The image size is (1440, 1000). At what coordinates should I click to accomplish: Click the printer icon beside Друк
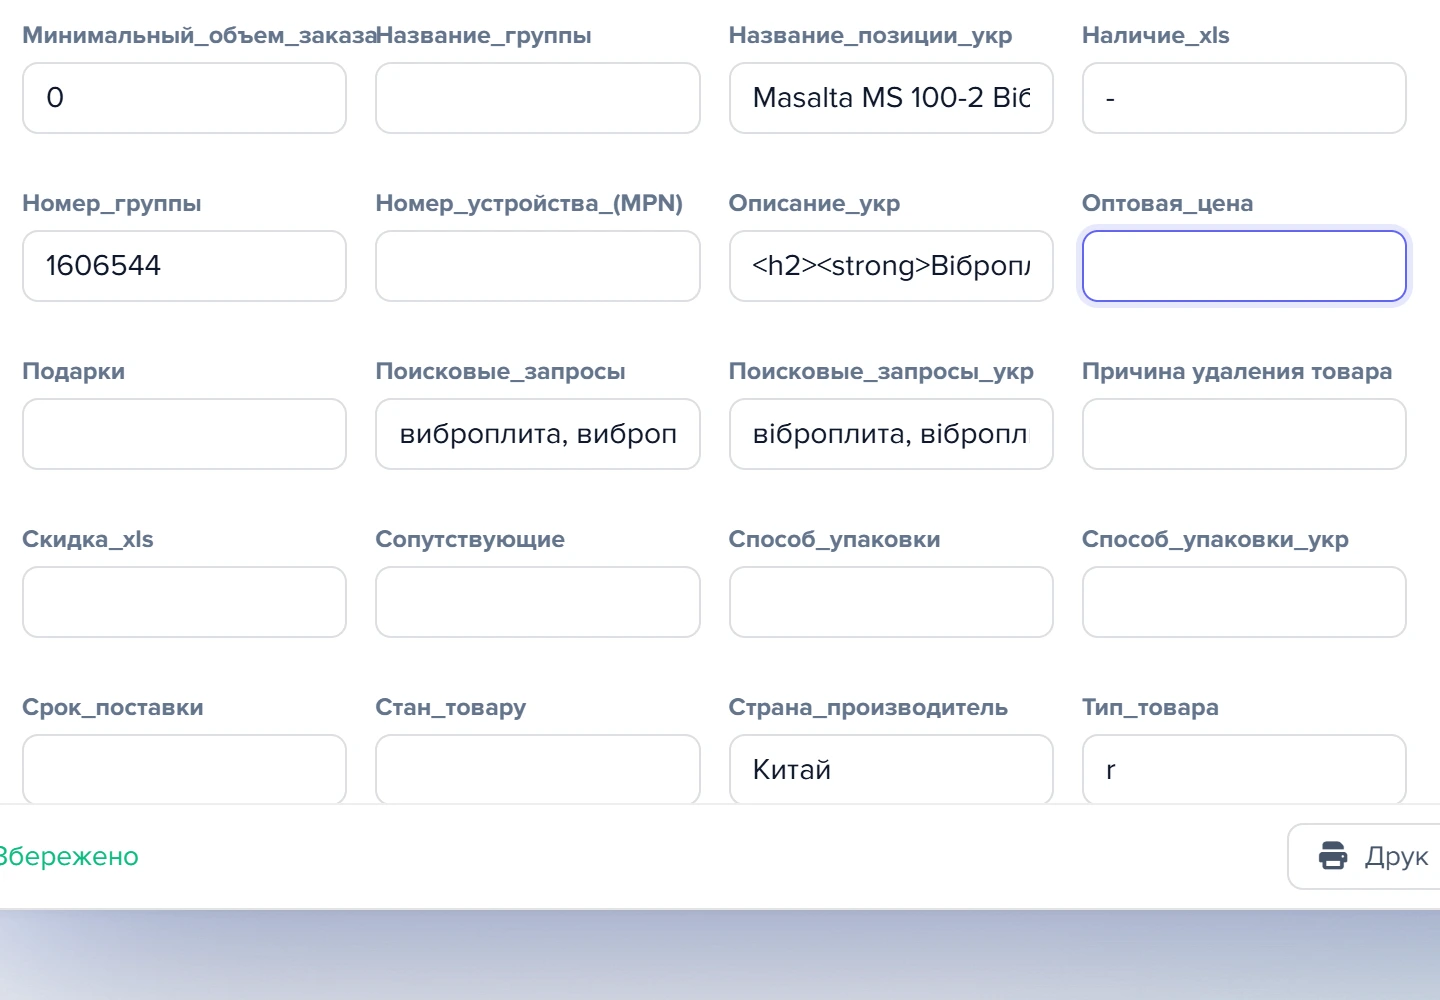1333,856
